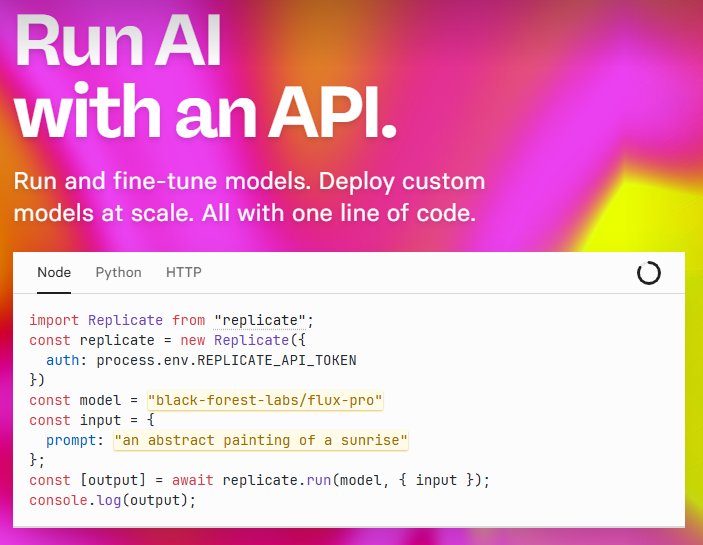Click the await keyword in the code

click(x=187, y=480)
